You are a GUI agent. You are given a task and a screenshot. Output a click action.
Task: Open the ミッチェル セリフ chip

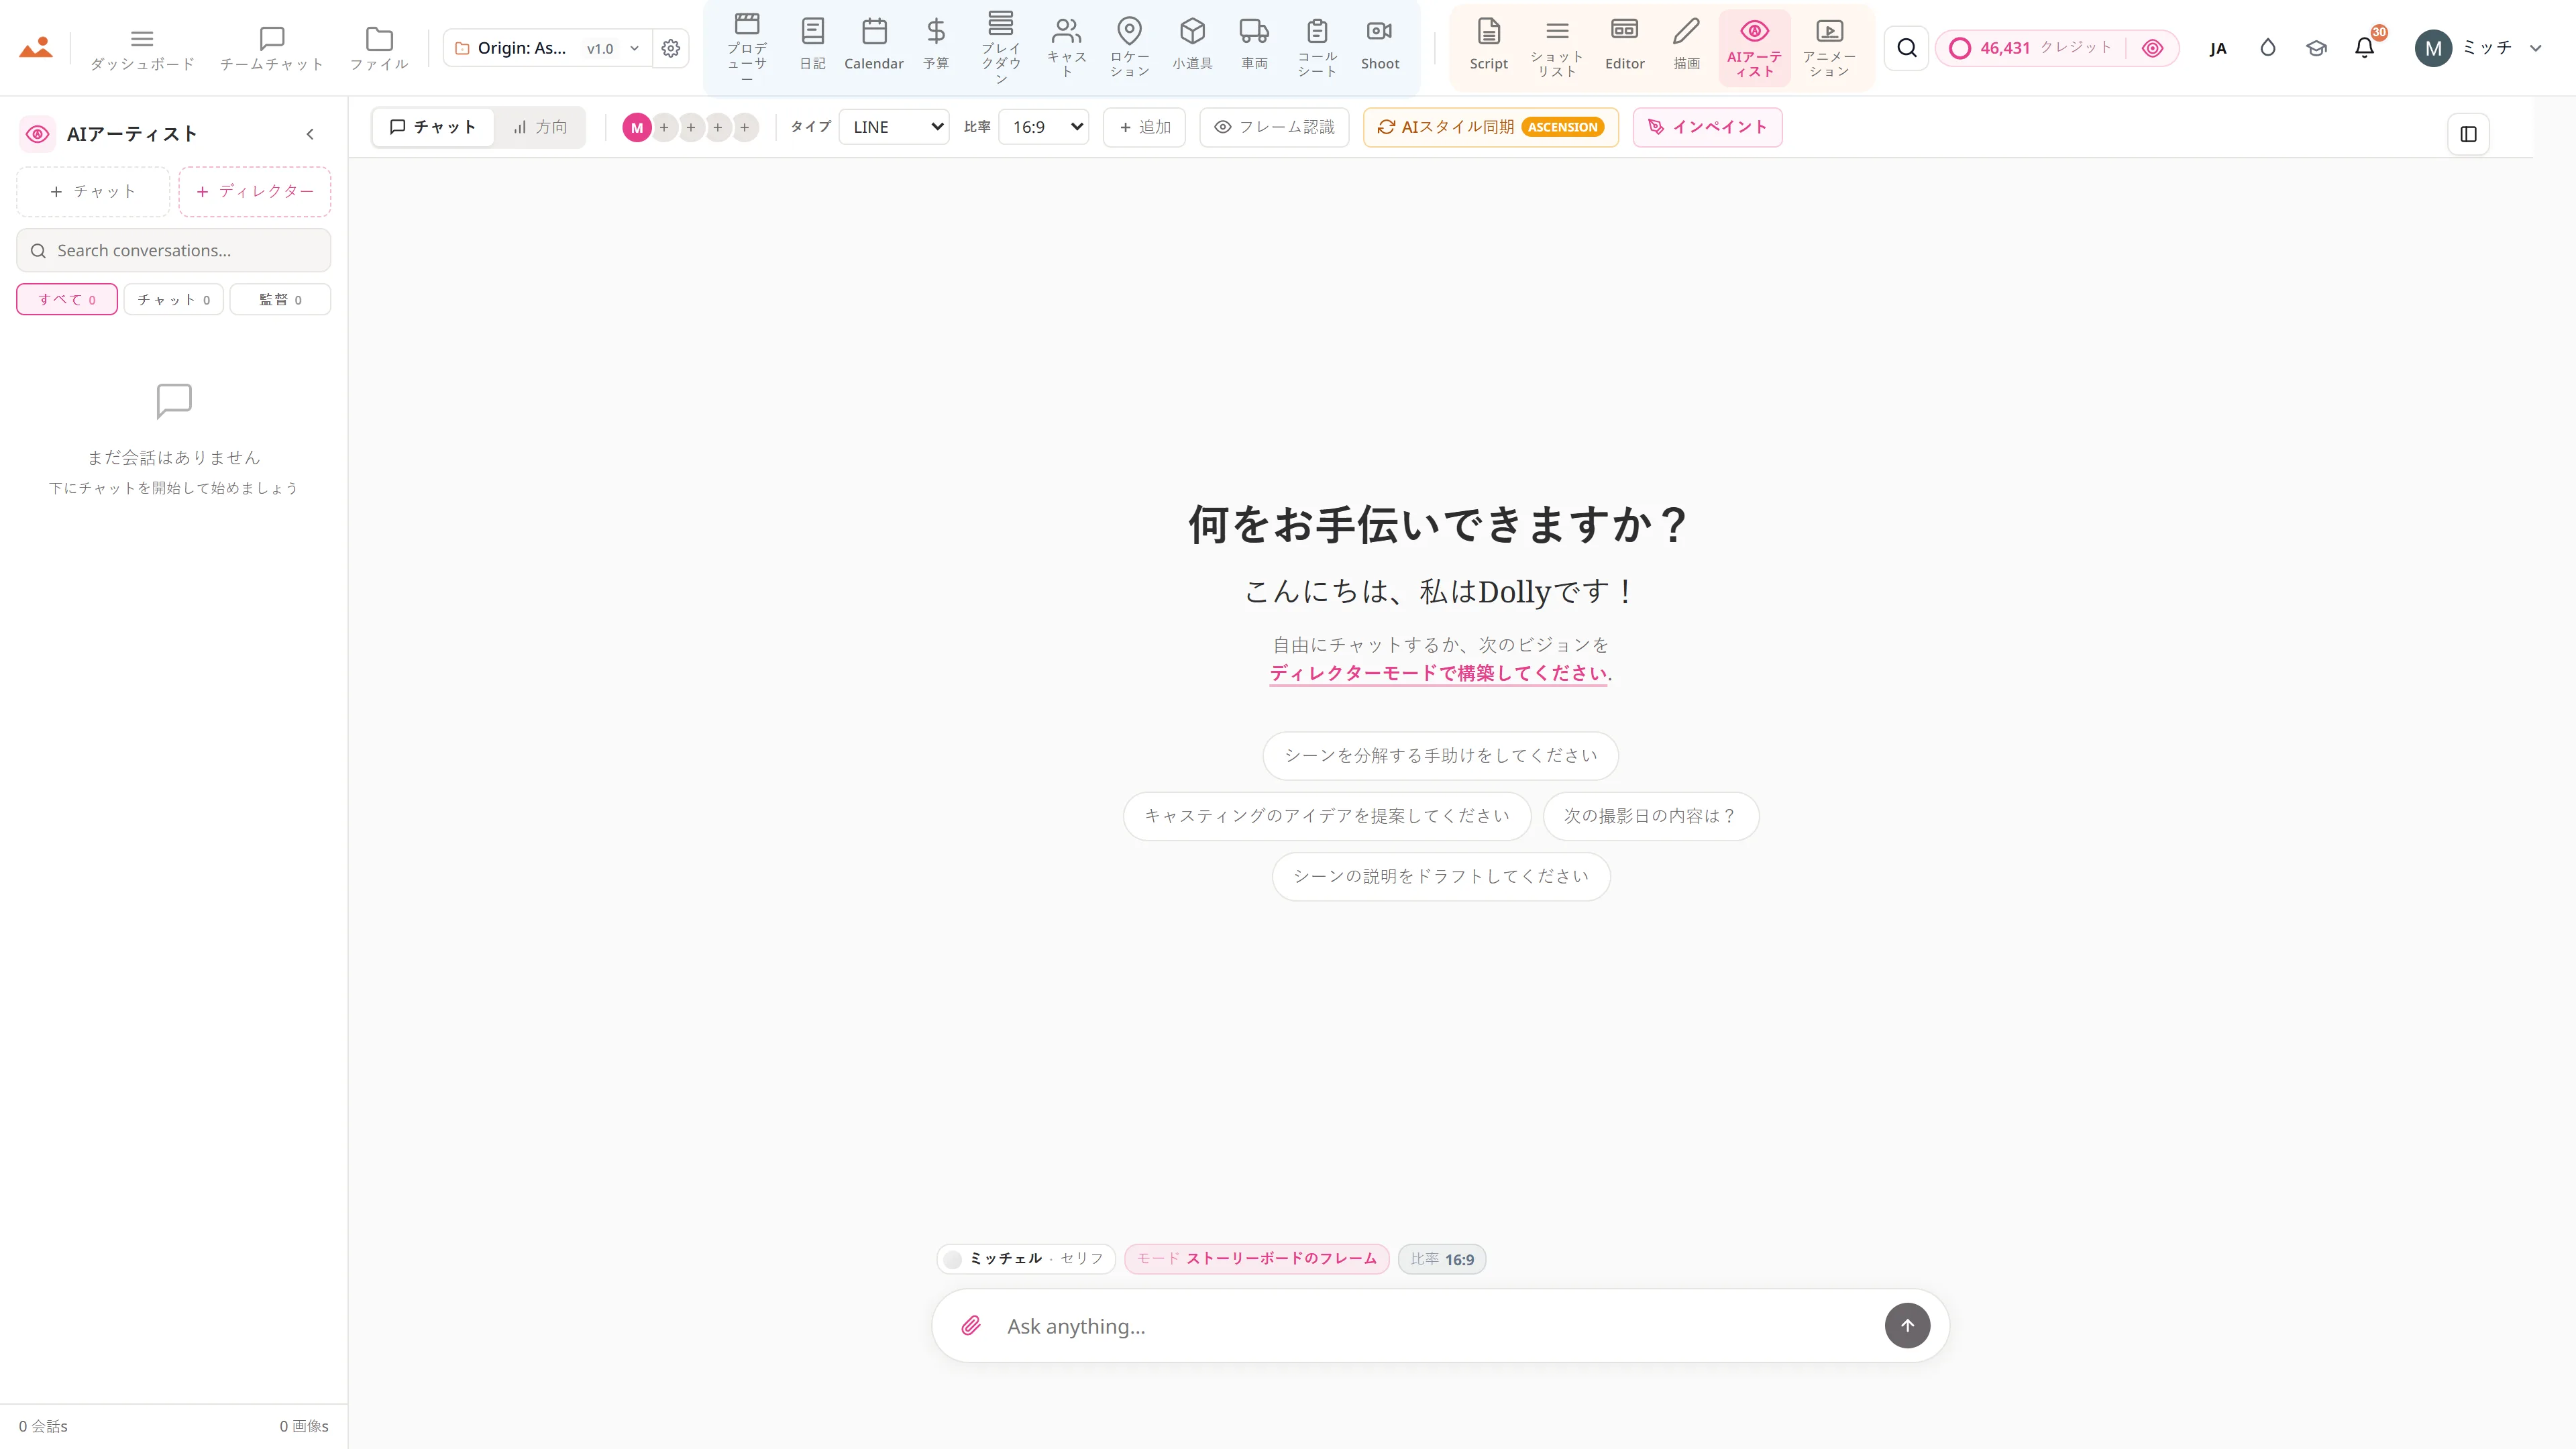1026,1258
